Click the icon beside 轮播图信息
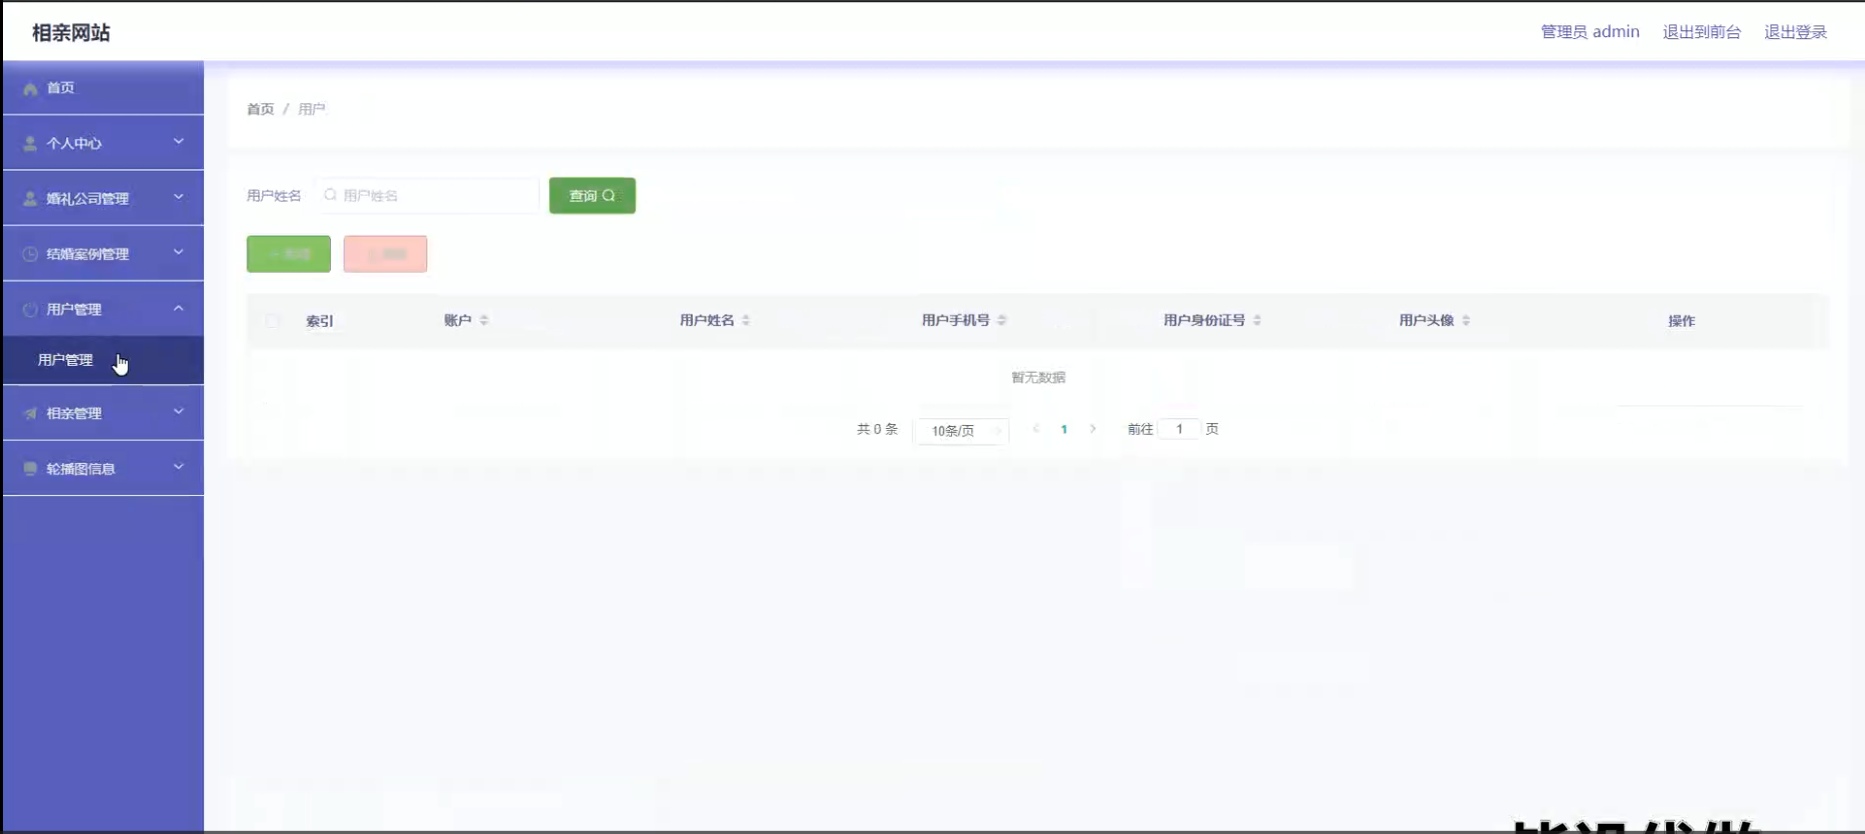 tap(30, 468)
